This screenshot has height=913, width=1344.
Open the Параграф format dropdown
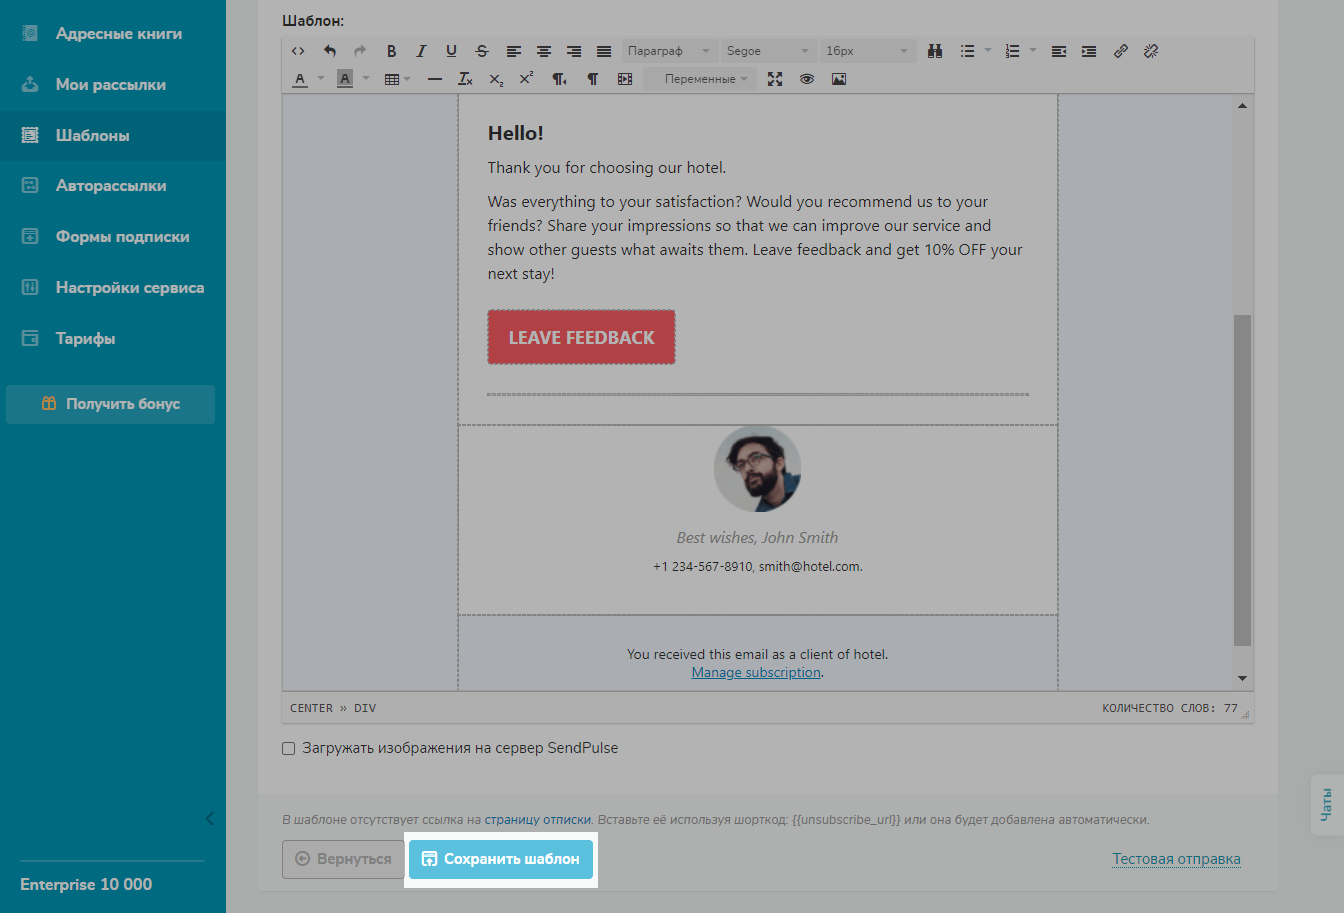point(669,51)
